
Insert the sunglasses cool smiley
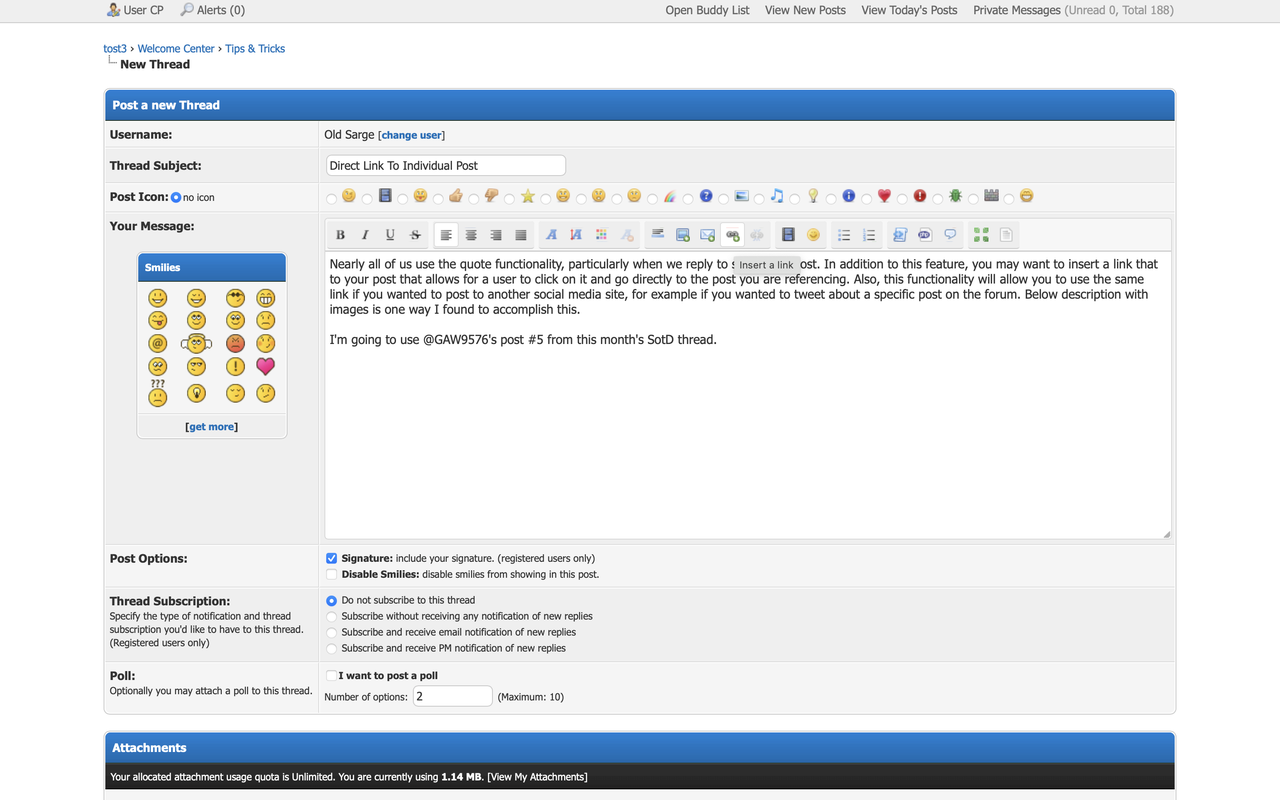pos(235,297)
